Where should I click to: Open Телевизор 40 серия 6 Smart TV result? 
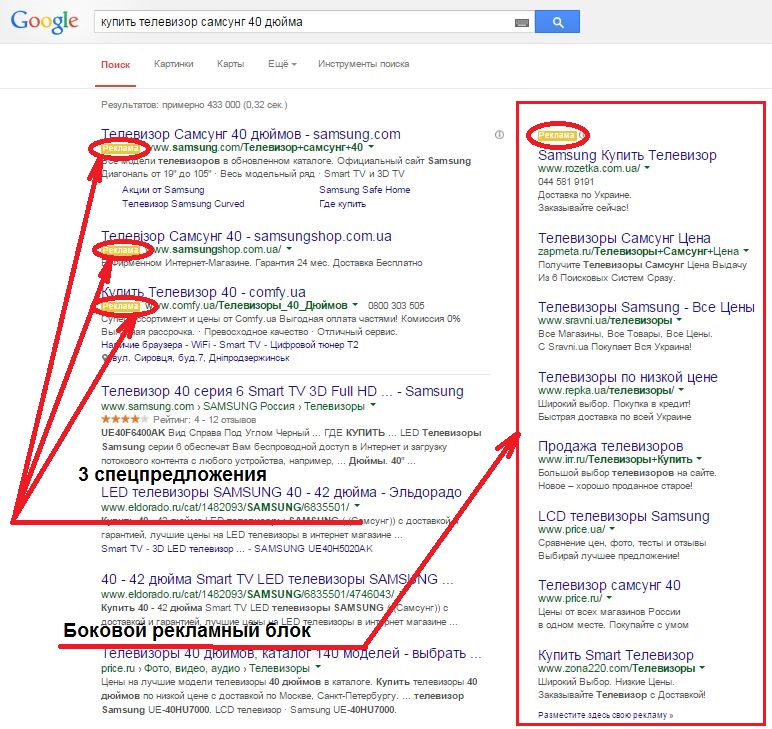pyautogui.click(x=282, y=391)
